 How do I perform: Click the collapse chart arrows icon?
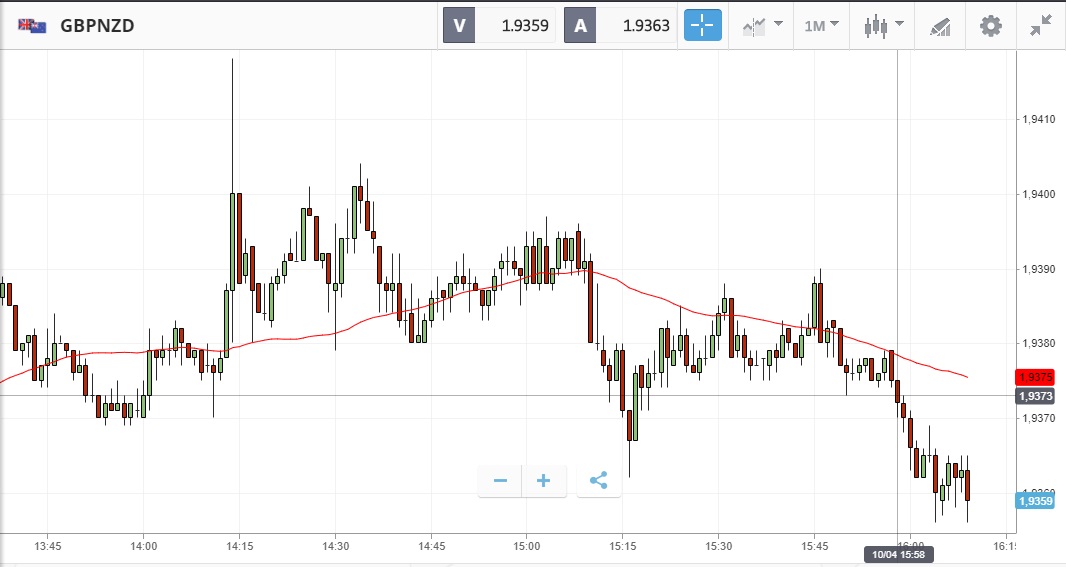[x=1040, y=26]
